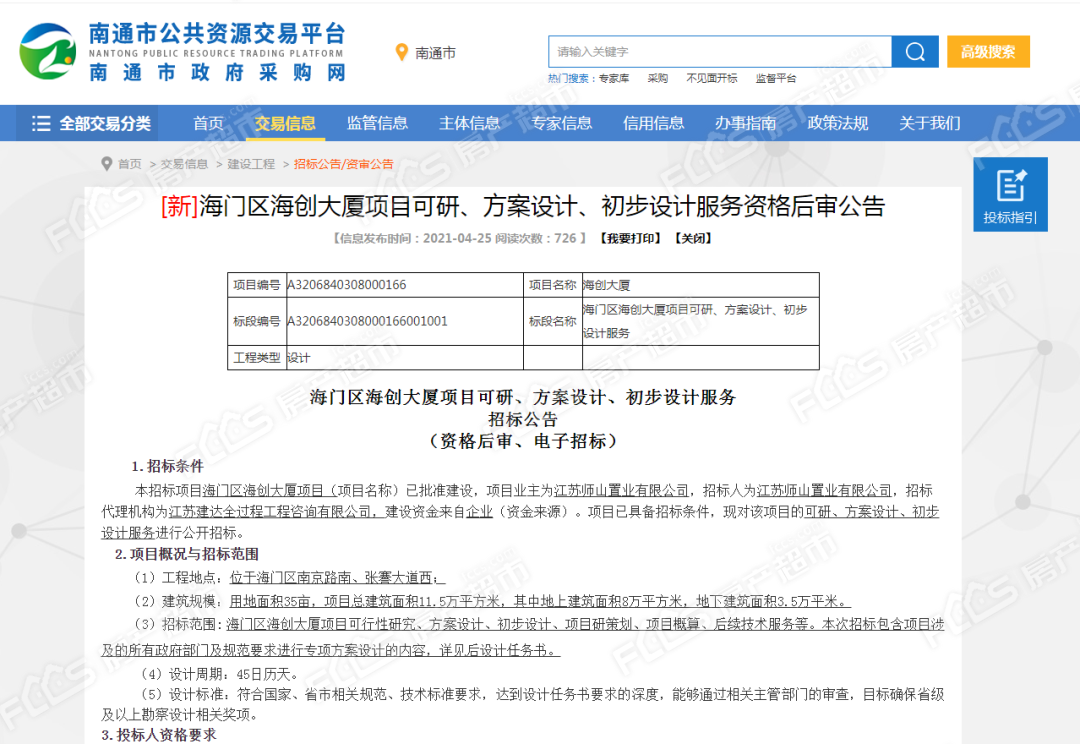Click the breadcrumb location marker icon
Image resolution: width=1080 pixels, height=744 pixels.
pyautogui.click(x=106, y=164)
